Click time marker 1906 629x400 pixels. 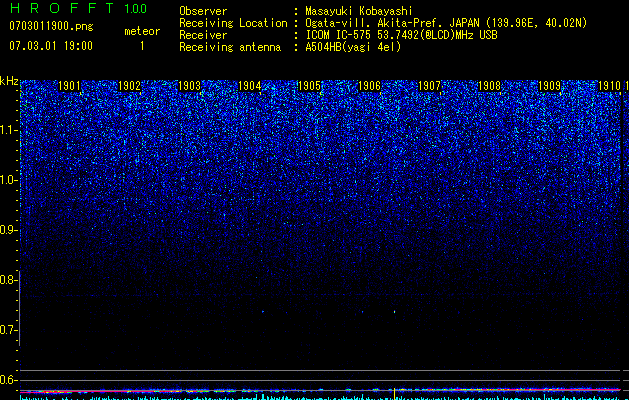pyautogui.click(x=369, y=86)
